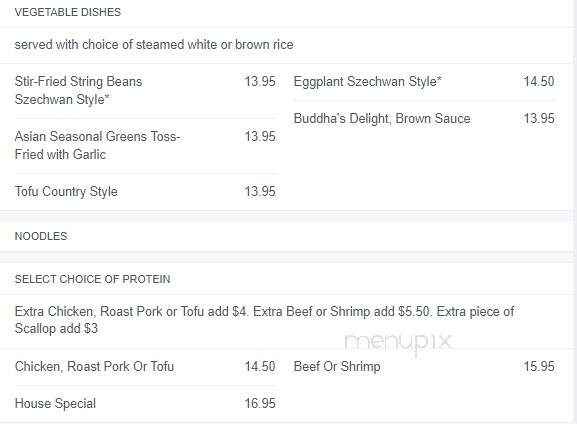
Task: Select Stir-Fried String Beans Szechwan Style
Action: pyautogui.click(x=78, y=90)
